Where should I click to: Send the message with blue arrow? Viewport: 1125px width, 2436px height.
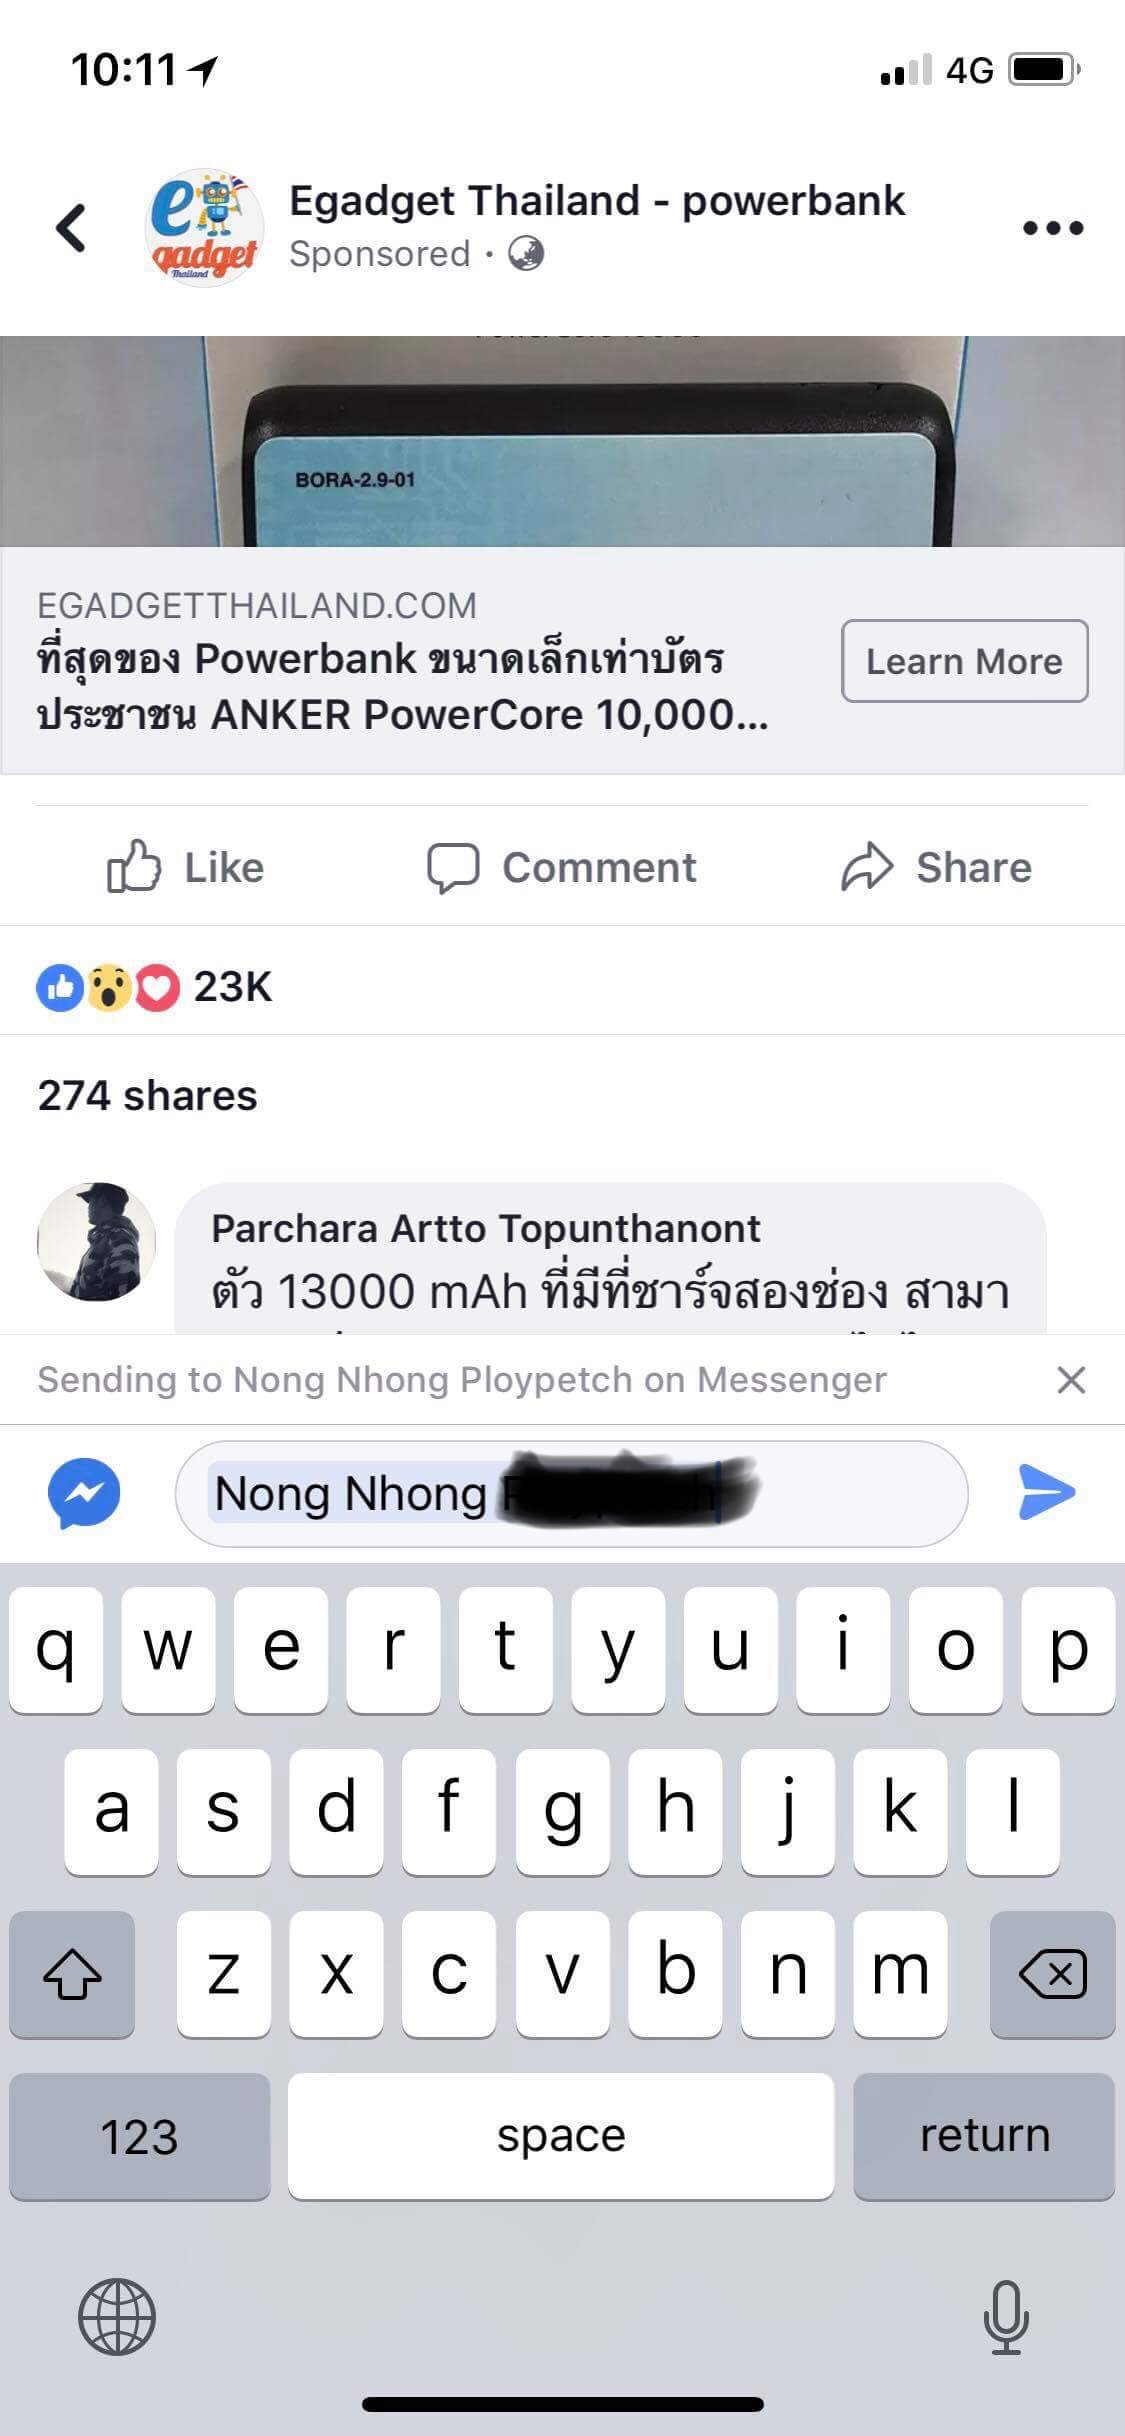pos(1046,1493)
